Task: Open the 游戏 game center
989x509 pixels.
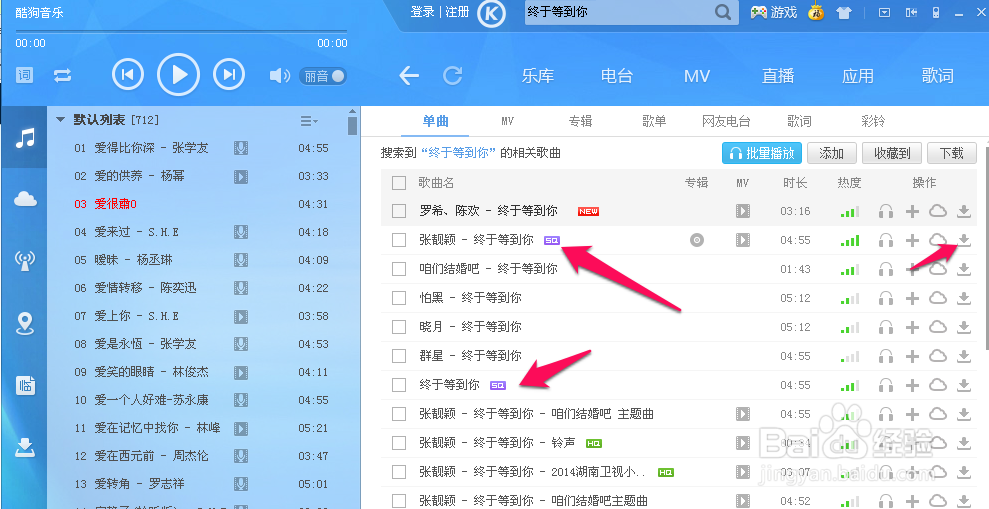Action: (774, 12)
